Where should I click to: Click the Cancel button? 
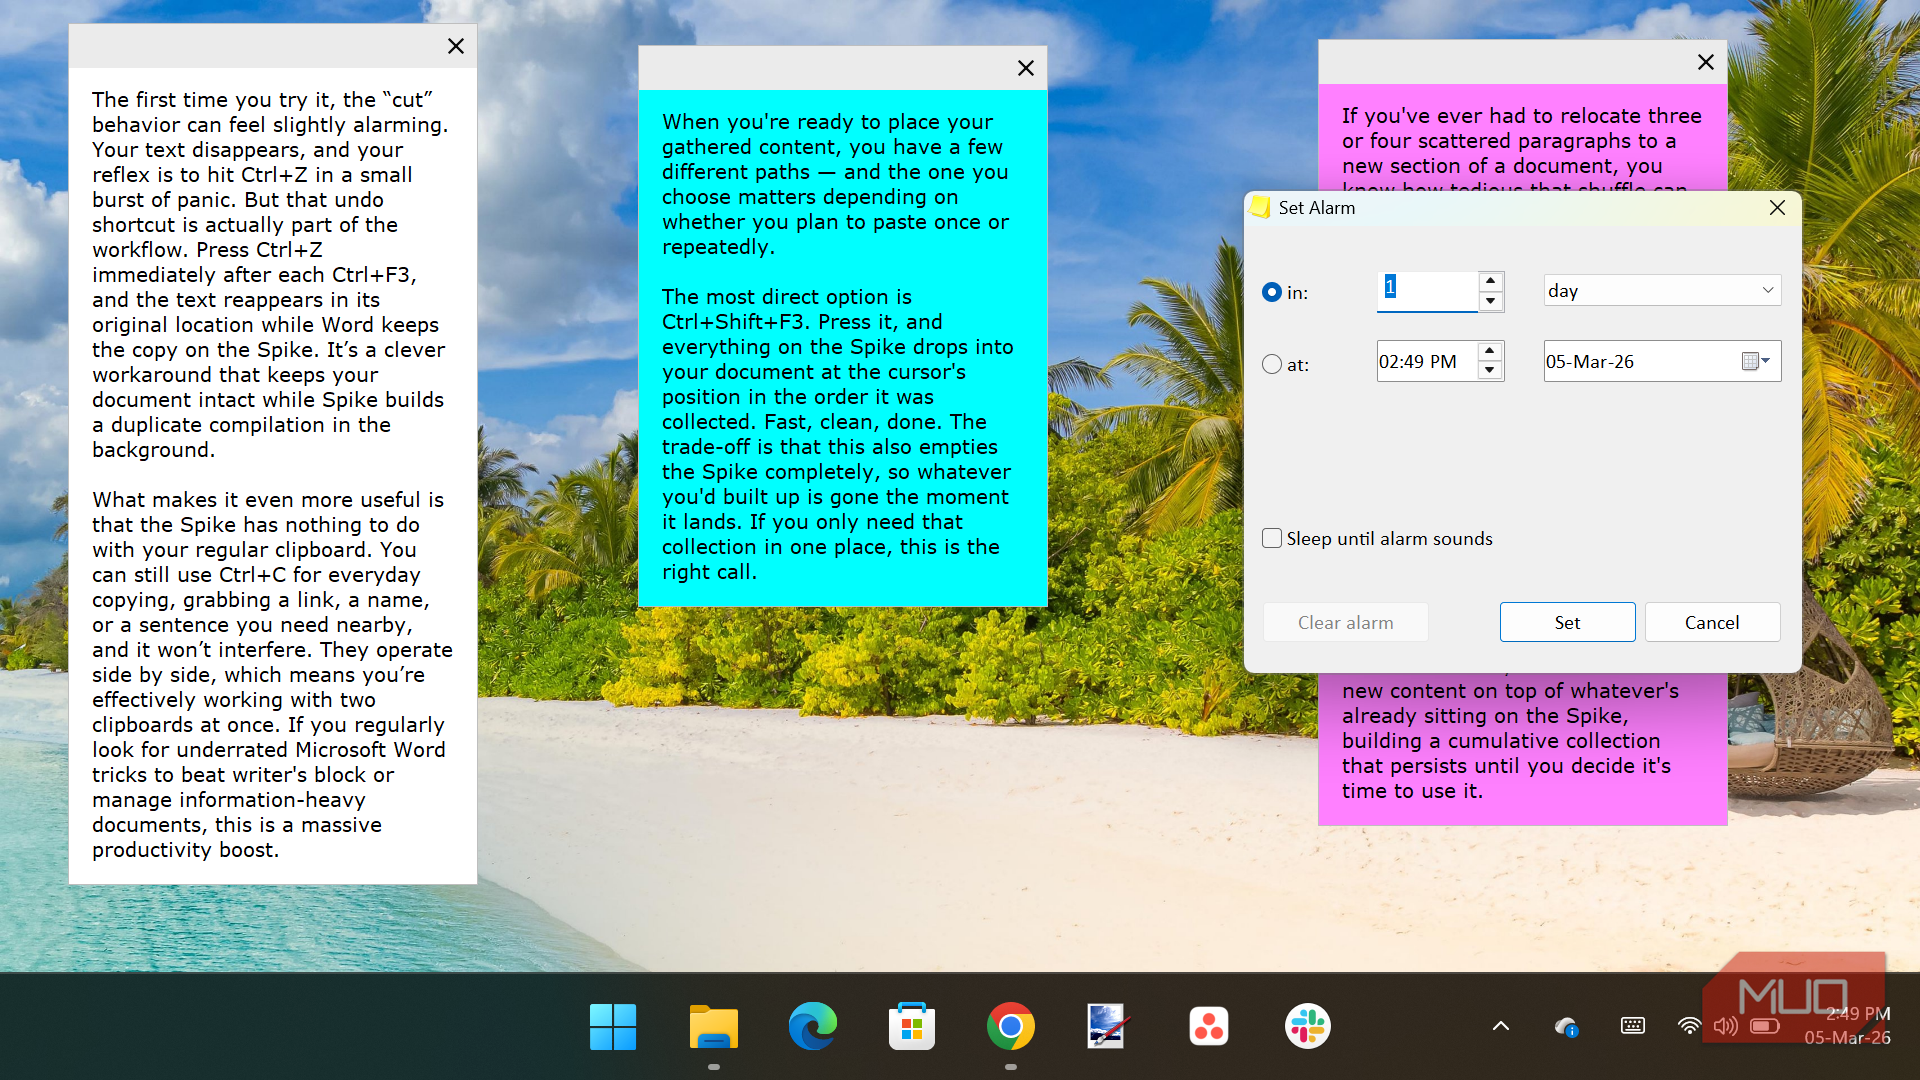[1712, 622]
